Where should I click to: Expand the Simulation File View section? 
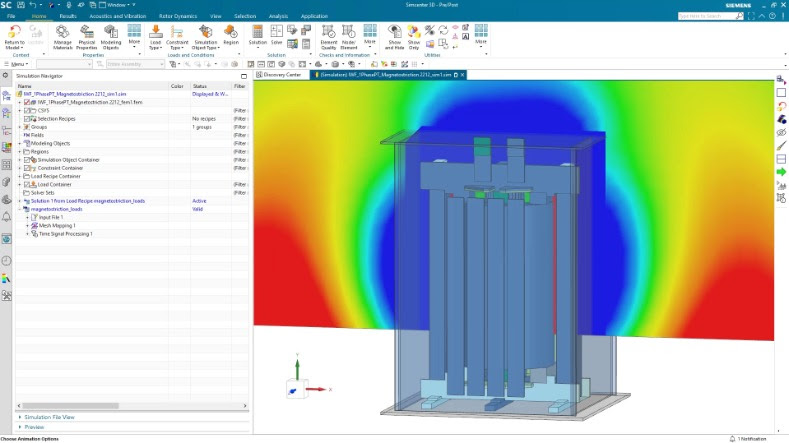pos(49,417)
